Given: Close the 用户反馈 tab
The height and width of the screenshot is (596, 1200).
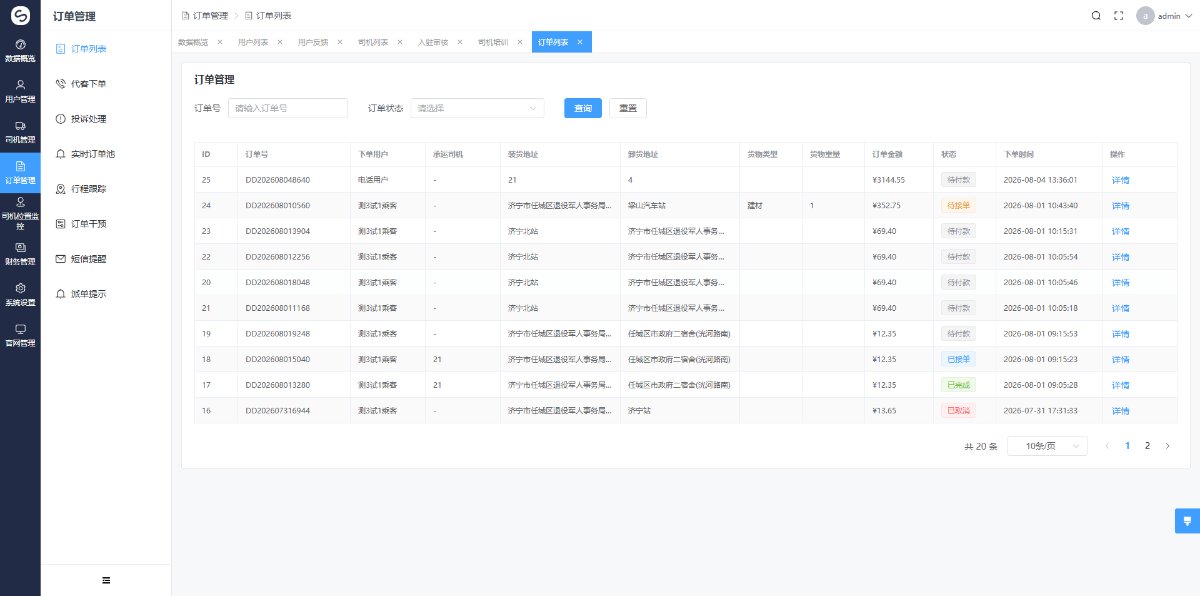Looking at the screenshot, I should click(x=339, y=42).
